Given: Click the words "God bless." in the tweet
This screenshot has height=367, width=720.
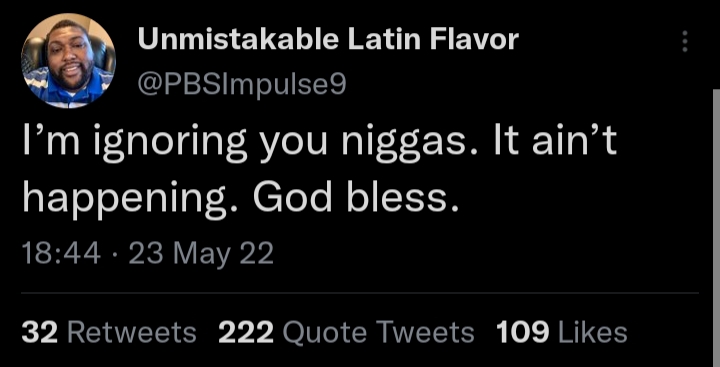Looking at the screenshot, I should point(356,198).
